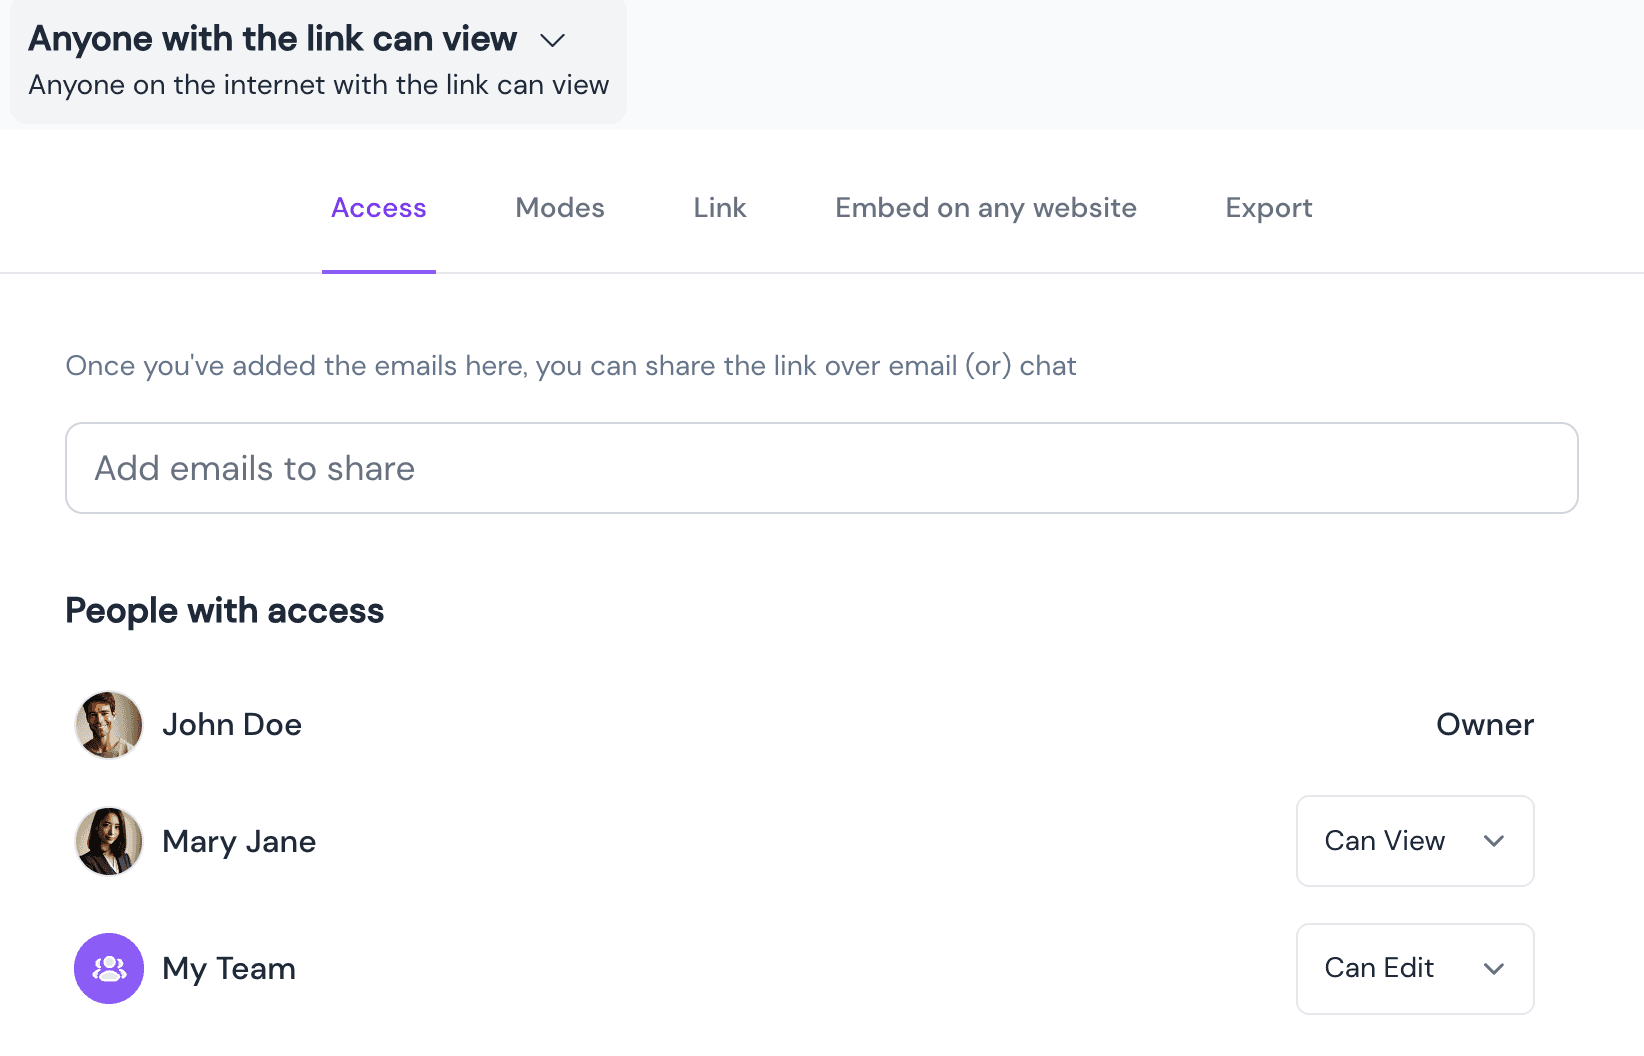
Task: Click Mary Jane's avatar picture
Action: [109, 841]
